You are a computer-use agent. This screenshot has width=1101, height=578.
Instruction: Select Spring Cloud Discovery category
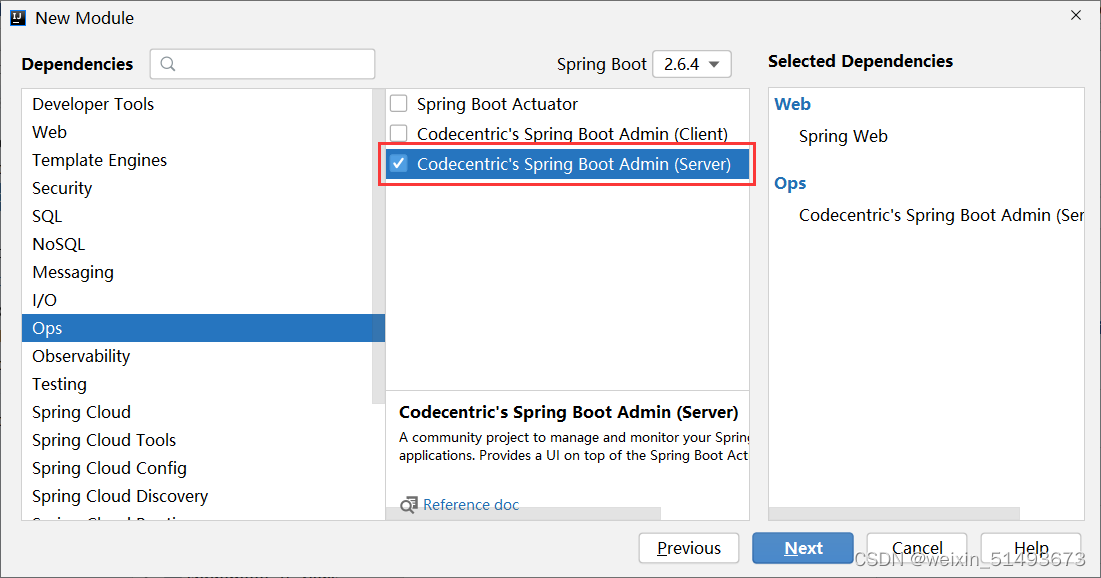[119, 496]
